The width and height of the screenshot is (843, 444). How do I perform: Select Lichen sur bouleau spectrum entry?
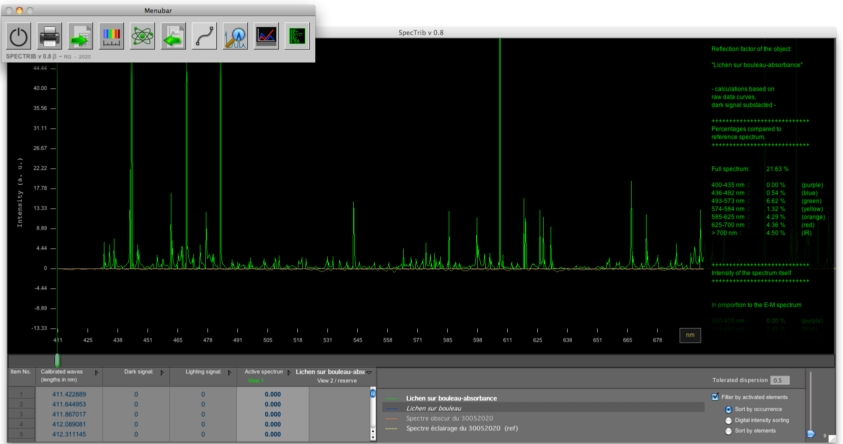[x=432, y=408]
